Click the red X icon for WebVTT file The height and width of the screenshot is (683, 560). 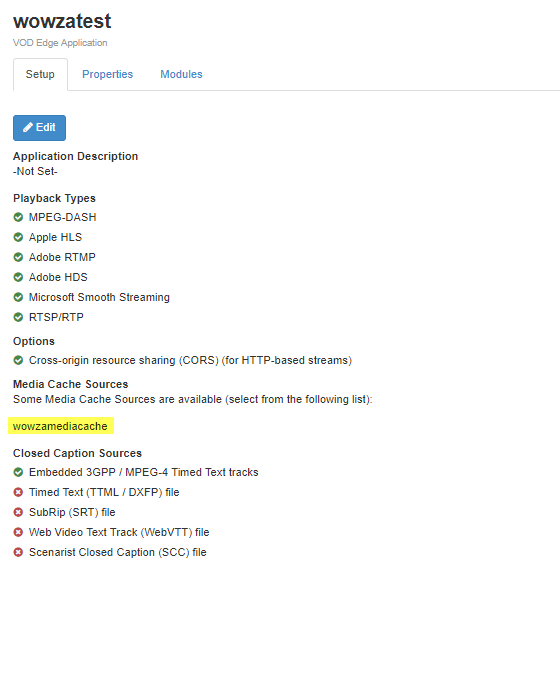[x=18, y=532]
